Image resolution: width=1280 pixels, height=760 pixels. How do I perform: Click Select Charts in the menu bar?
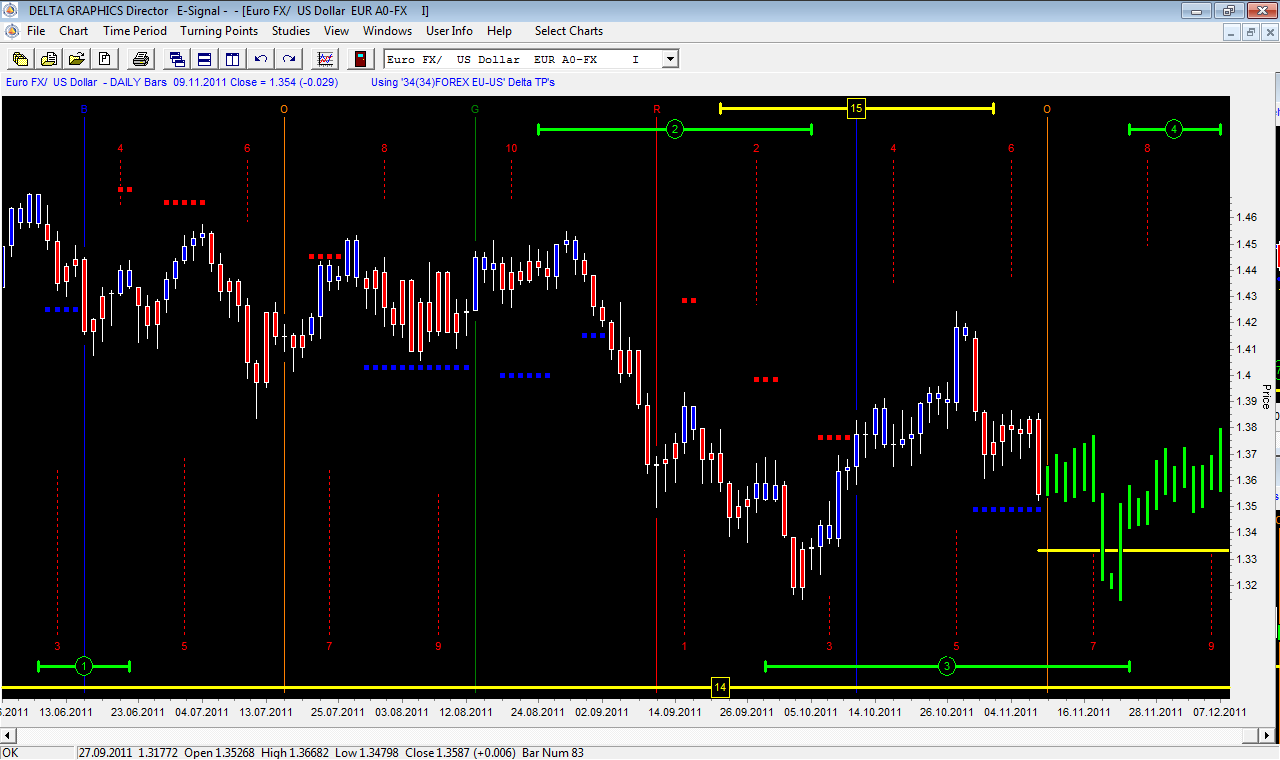point(569,31)
